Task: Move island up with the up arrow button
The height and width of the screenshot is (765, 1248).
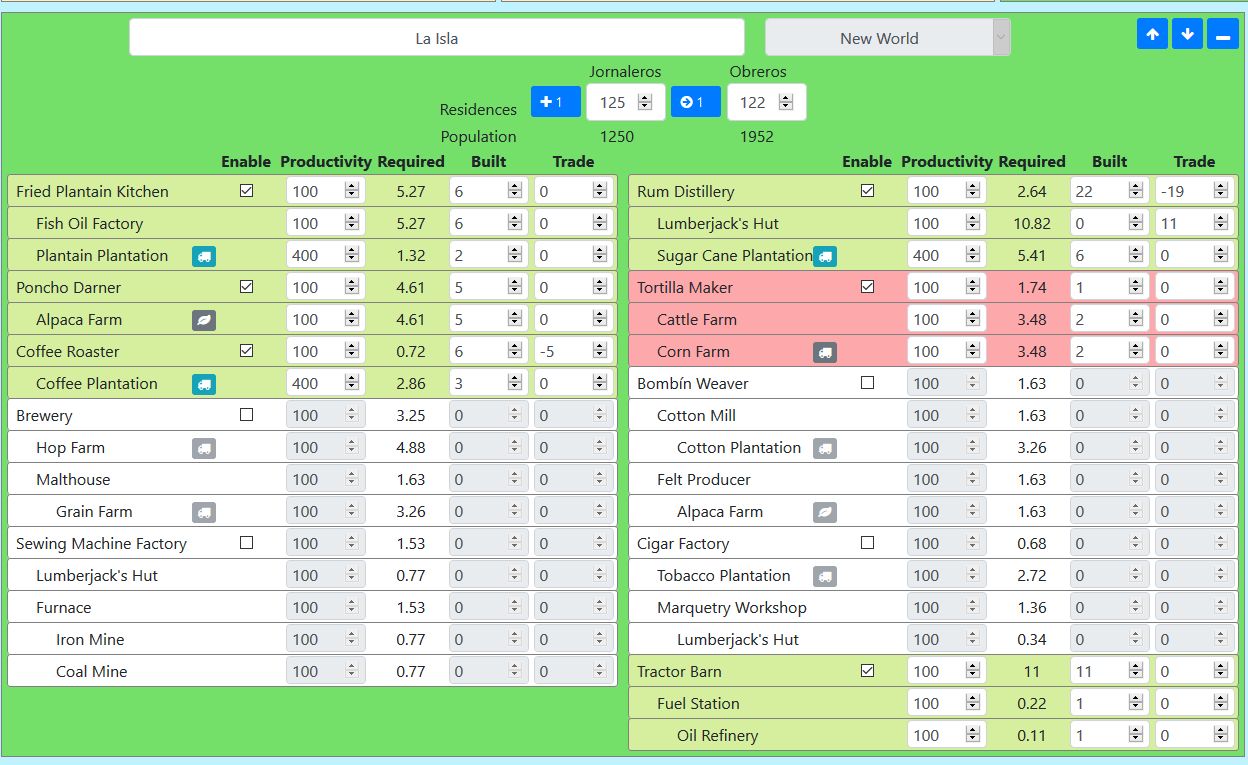Action: click(1152, 34)
